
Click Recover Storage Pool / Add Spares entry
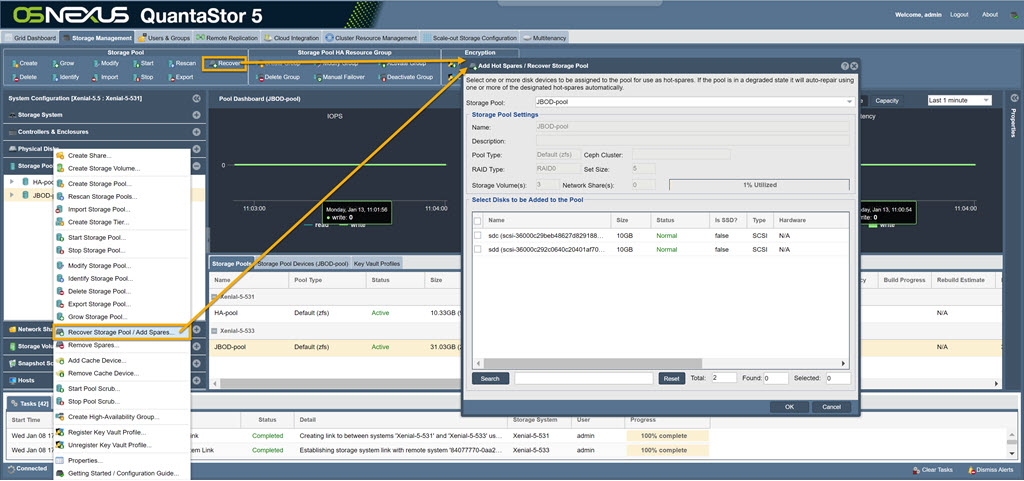point(121,333)
